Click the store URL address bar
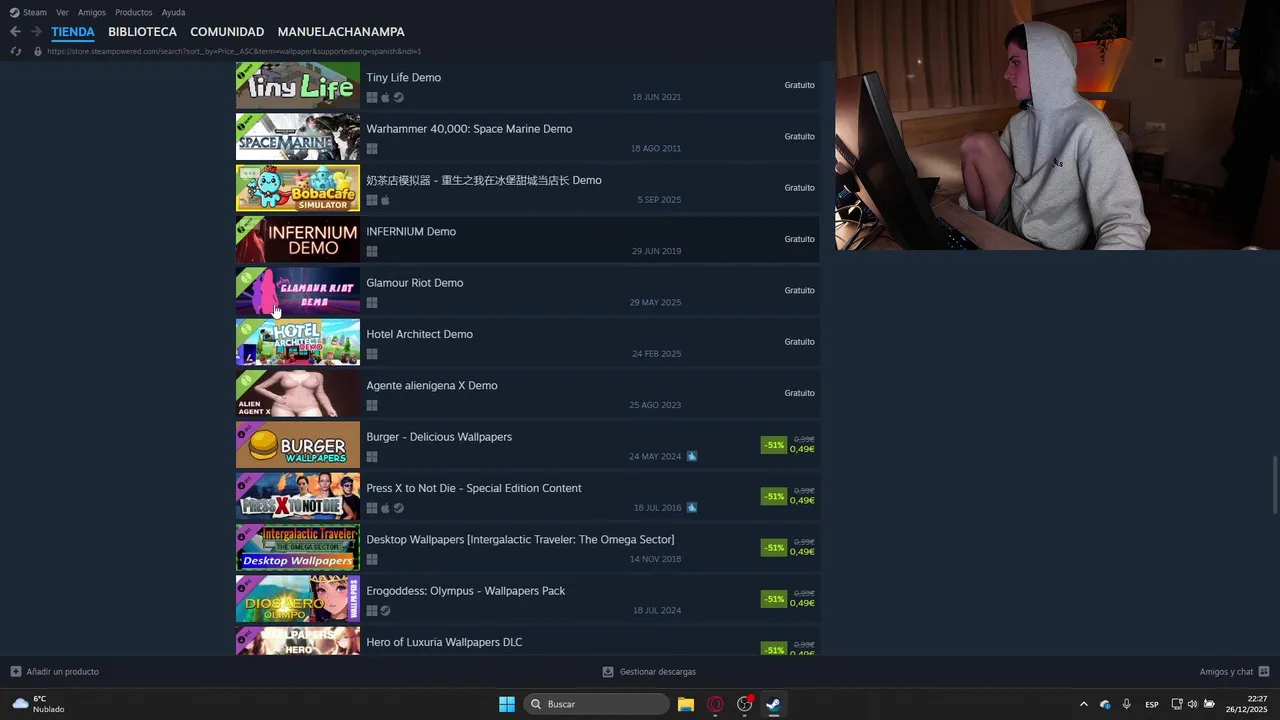 [234, 51]
